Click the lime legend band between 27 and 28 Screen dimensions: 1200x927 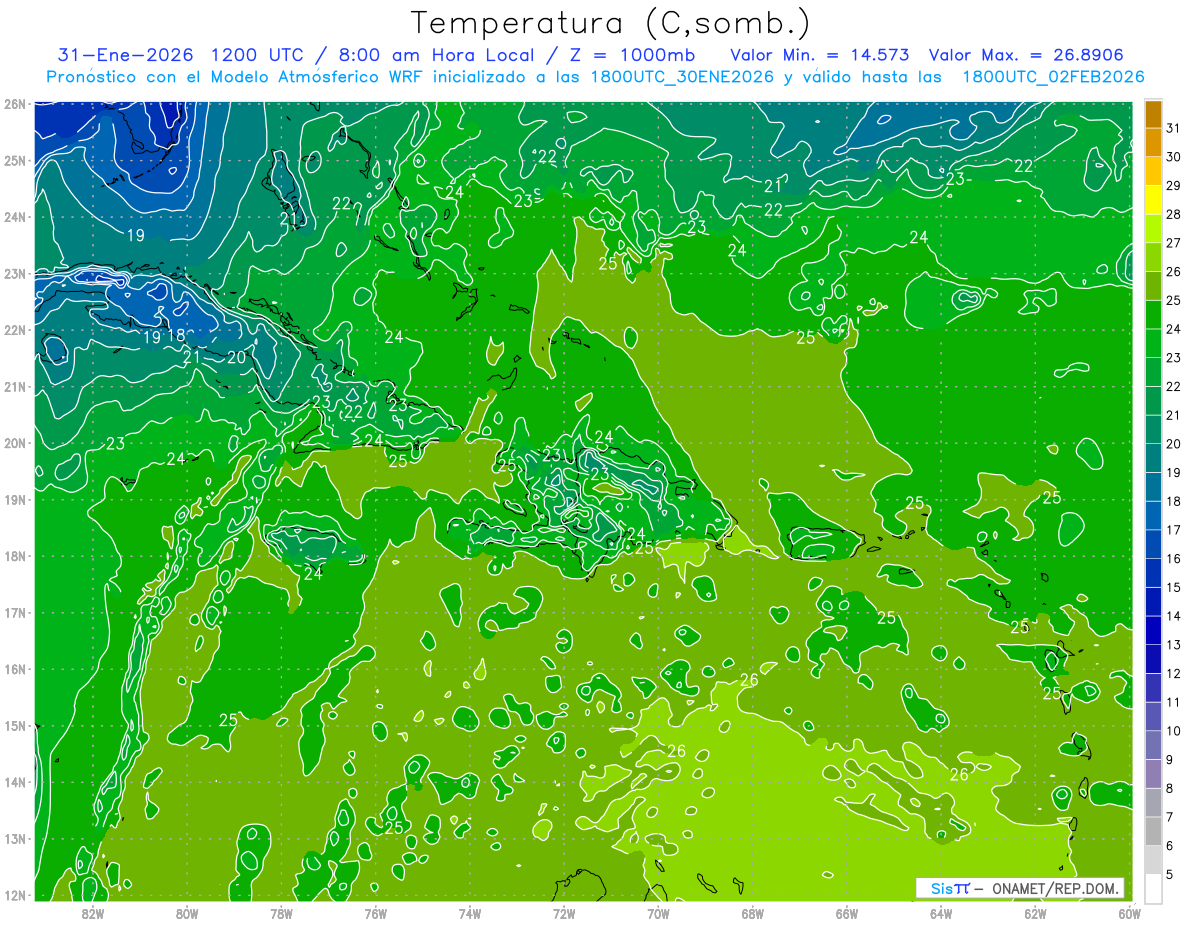tap(1153, 229)
